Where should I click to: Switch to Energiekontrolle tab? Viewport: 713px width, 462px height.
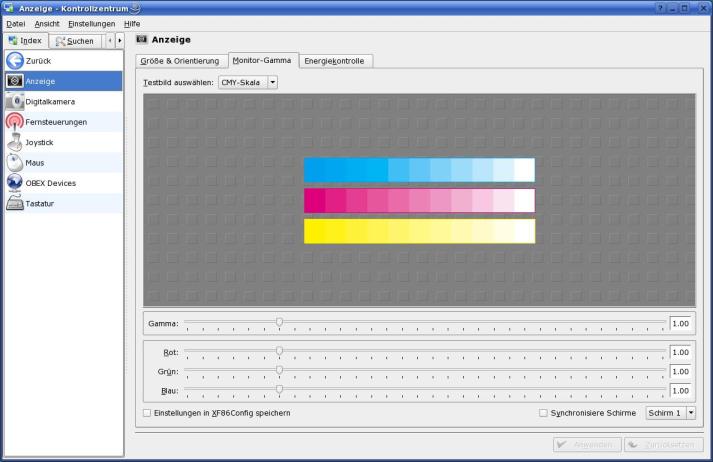tap(334, 61)
